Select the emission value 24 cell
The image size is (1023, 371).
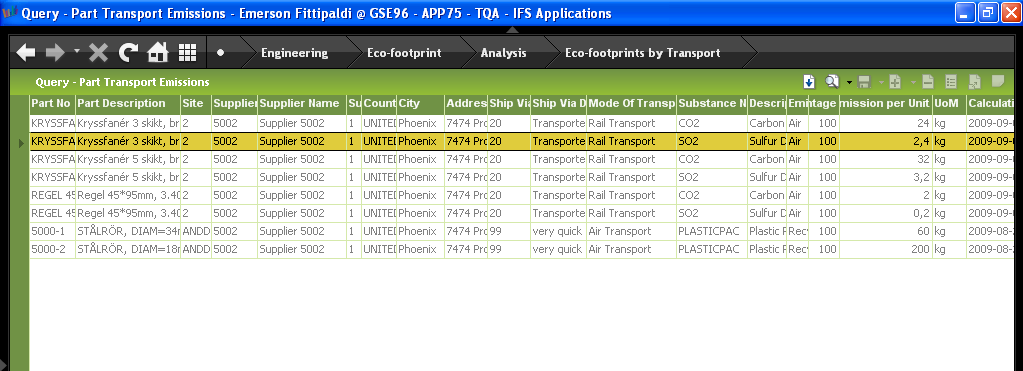coord(885,123)
